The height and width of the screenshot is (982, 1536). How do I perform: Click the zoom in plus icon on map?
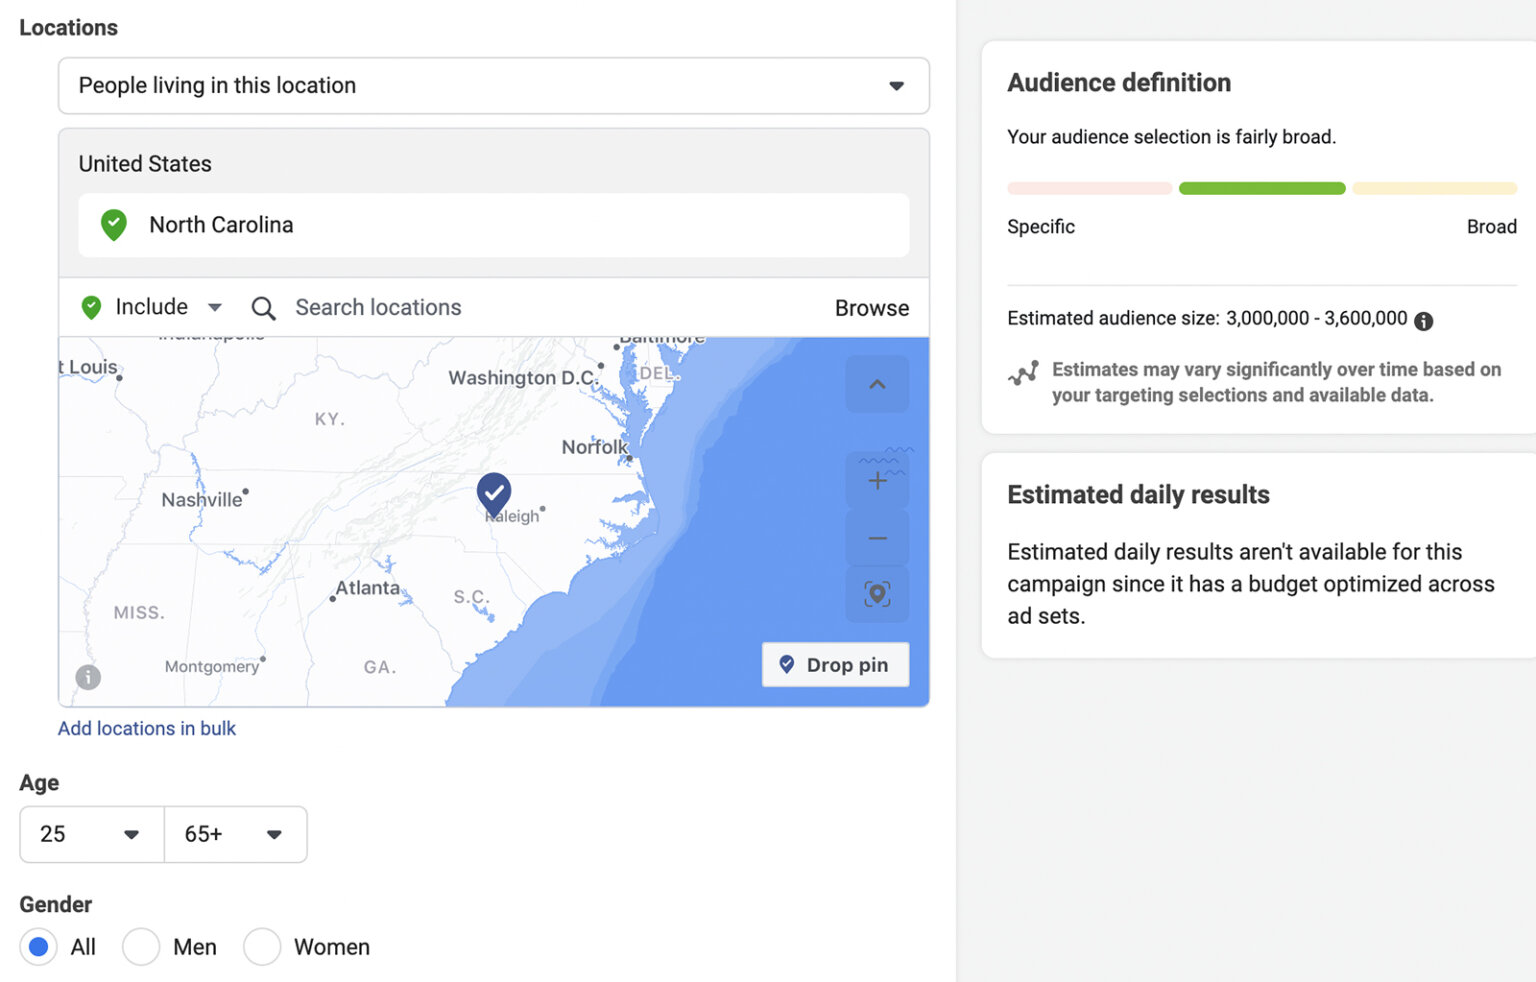point(877,480)
